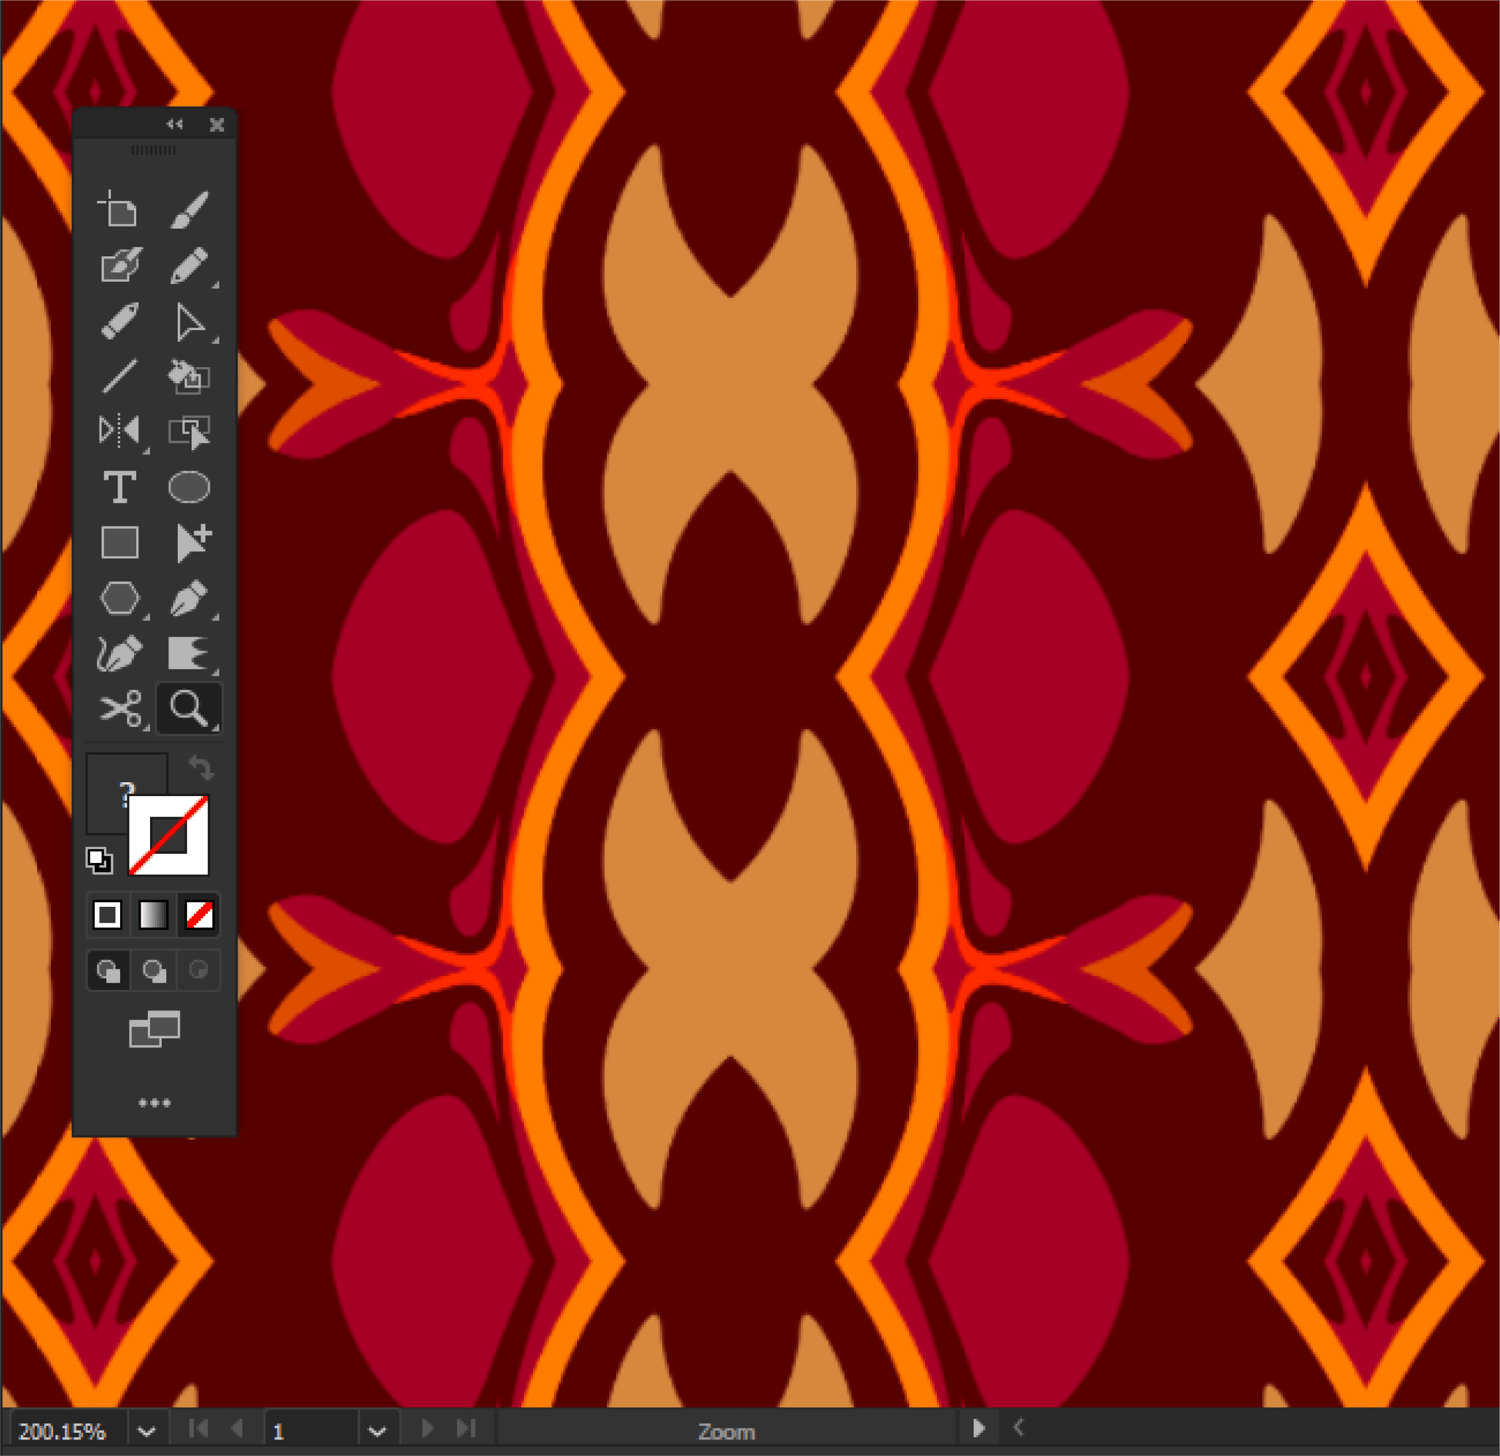Select the Line Segment tool

[119, 377]
